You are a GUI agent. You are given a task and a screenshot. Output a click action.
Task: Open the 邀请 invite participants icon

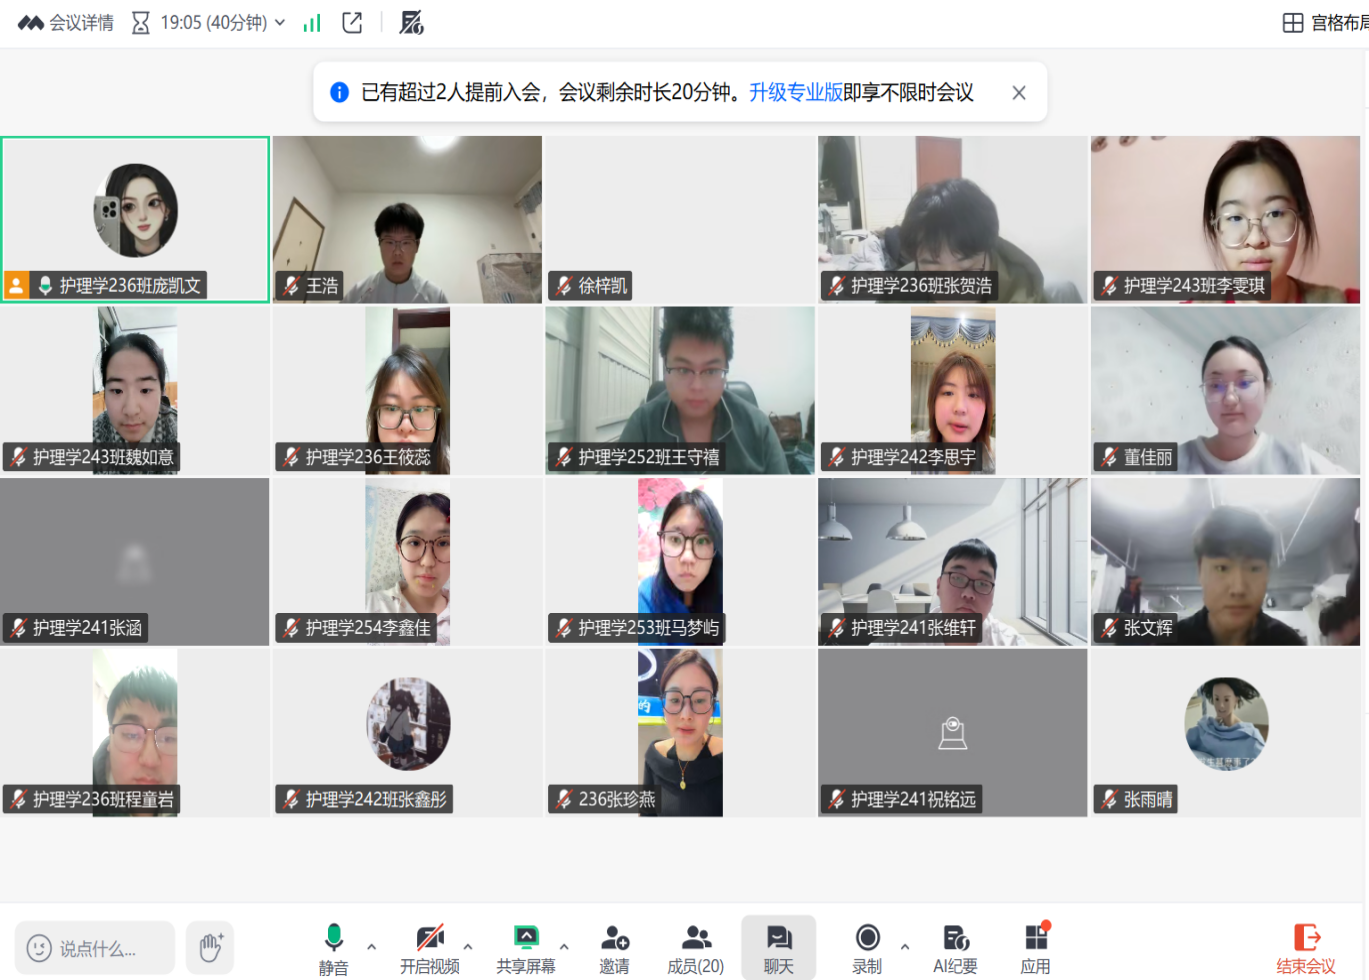(x=614, y=947)
